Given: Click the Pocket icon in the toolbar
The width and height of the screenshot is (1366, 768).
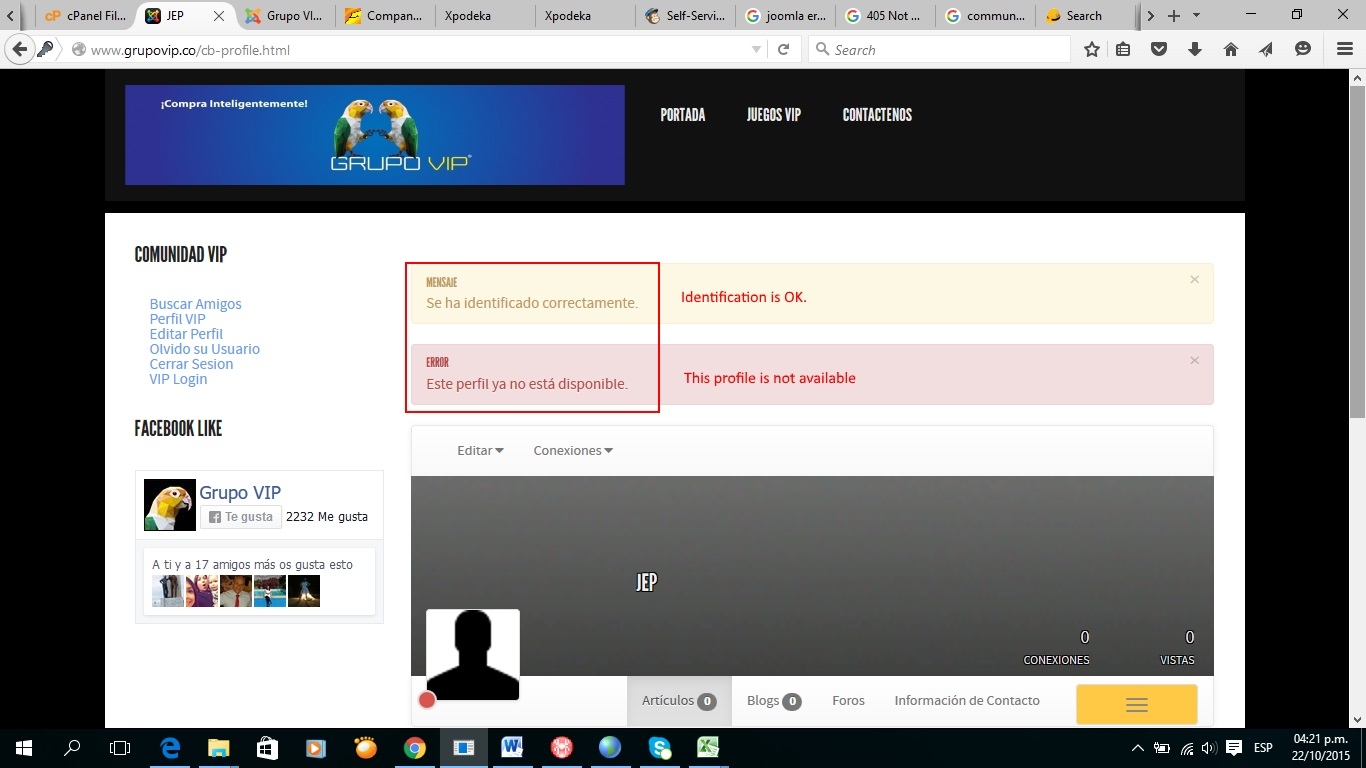Looking at the screenshot, I should 1159,49.
